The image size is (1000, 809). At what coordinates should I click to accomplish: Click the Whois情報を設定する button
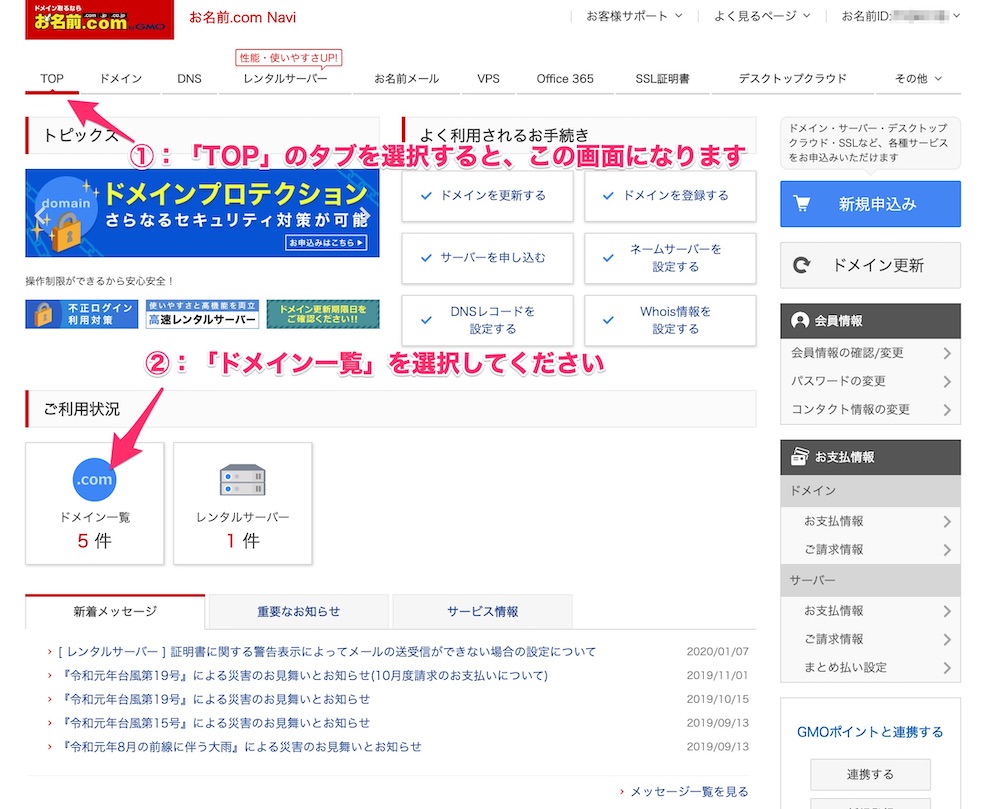[670, 320]
